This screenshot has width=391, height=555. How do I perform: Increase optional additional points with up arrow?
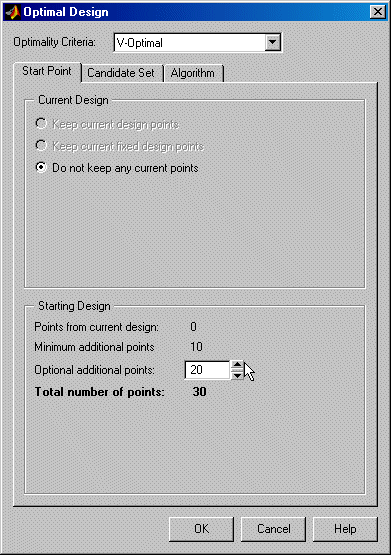[237, 365]
